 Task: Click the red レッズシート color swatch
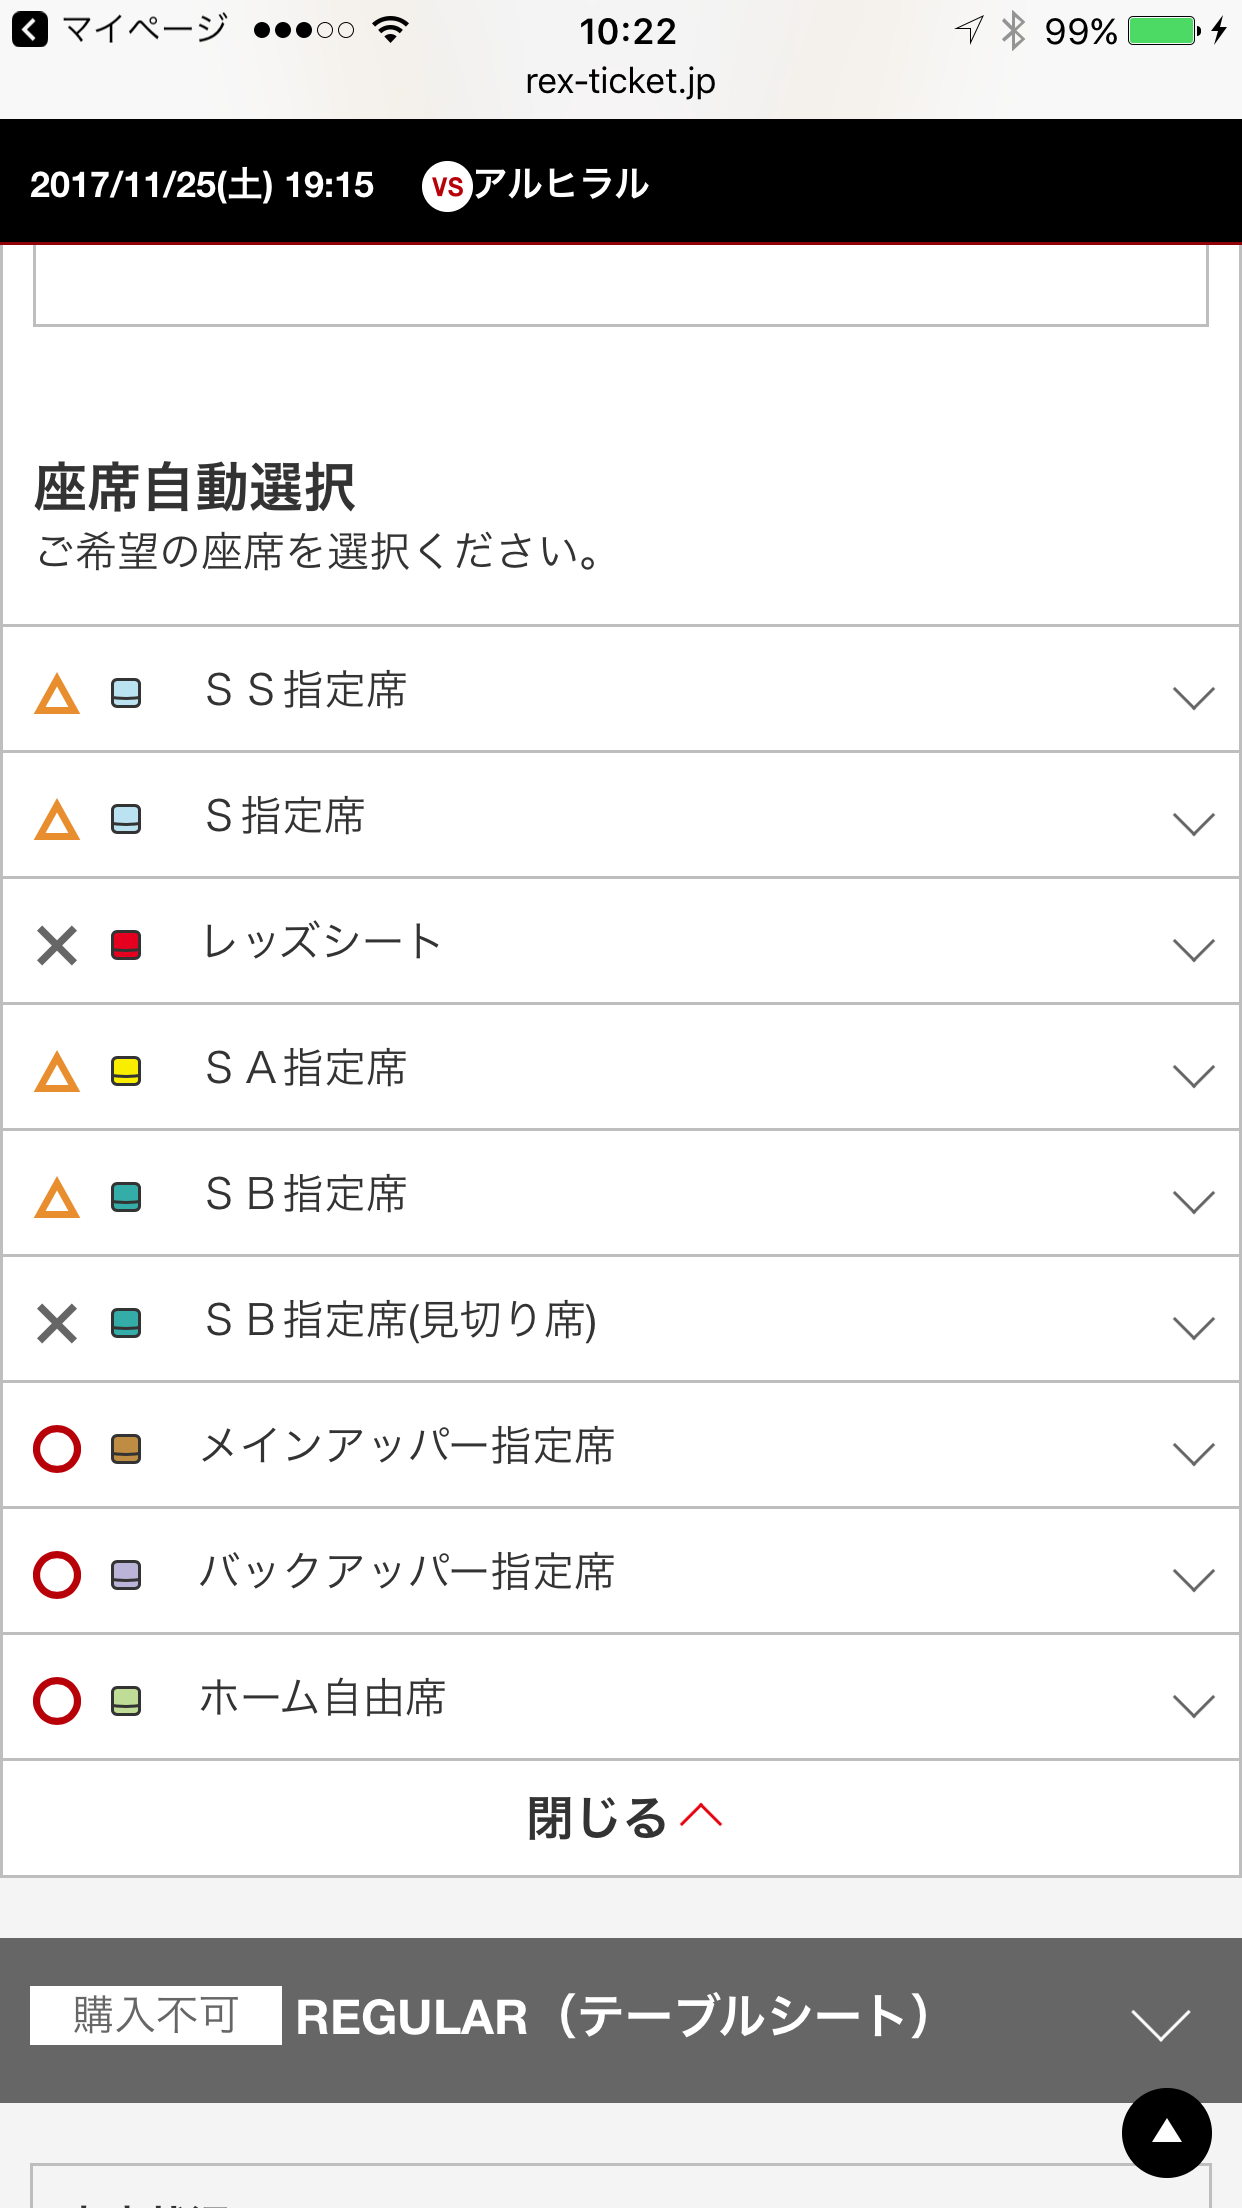126,945
